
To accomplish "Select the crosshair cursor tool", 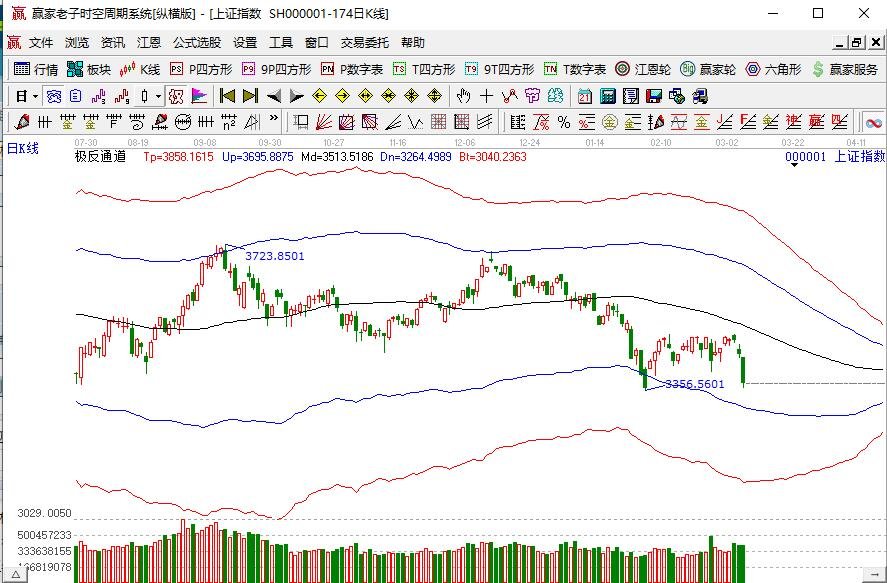I will point(486,96).
